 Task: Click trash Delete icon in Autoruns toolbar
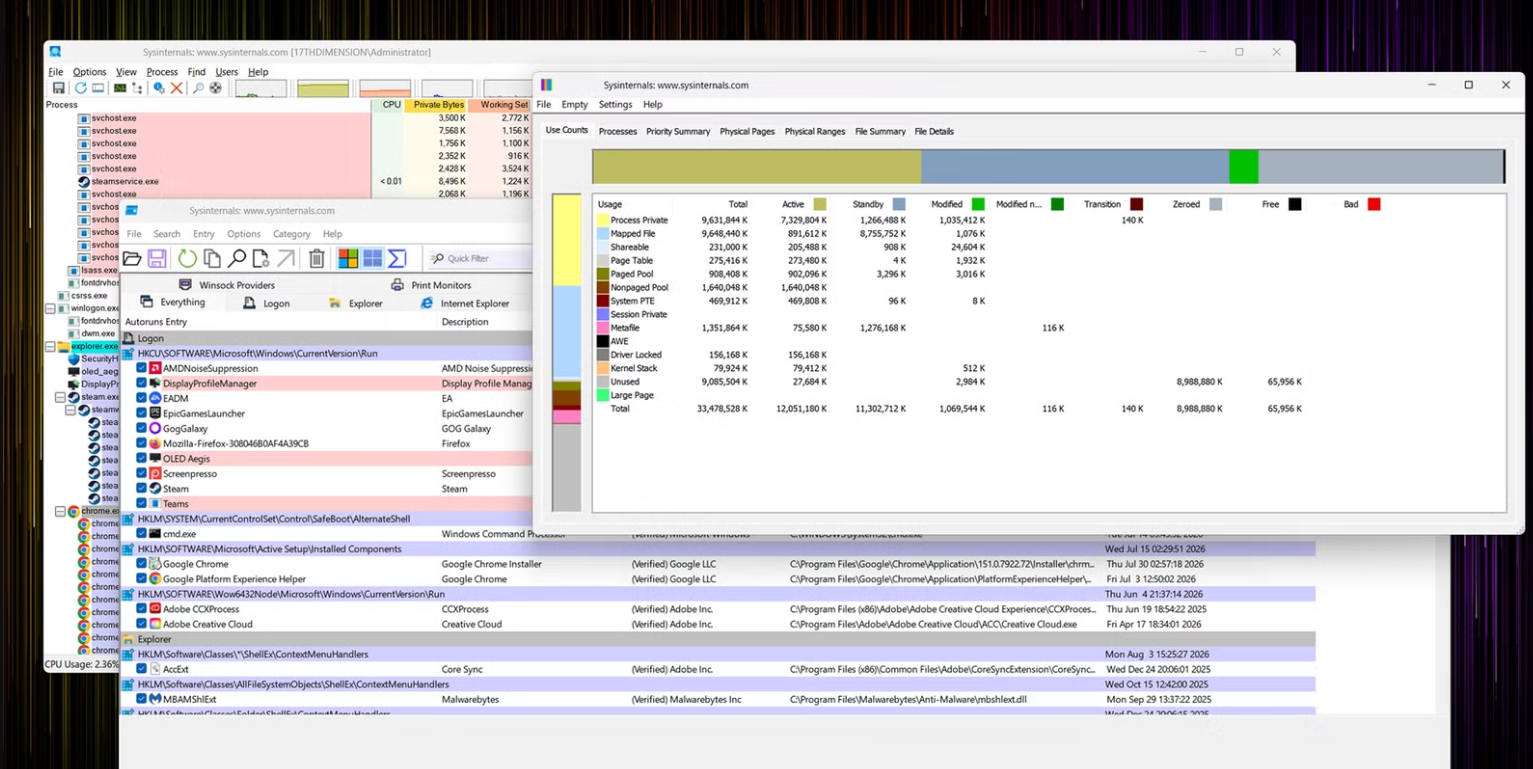317,259
